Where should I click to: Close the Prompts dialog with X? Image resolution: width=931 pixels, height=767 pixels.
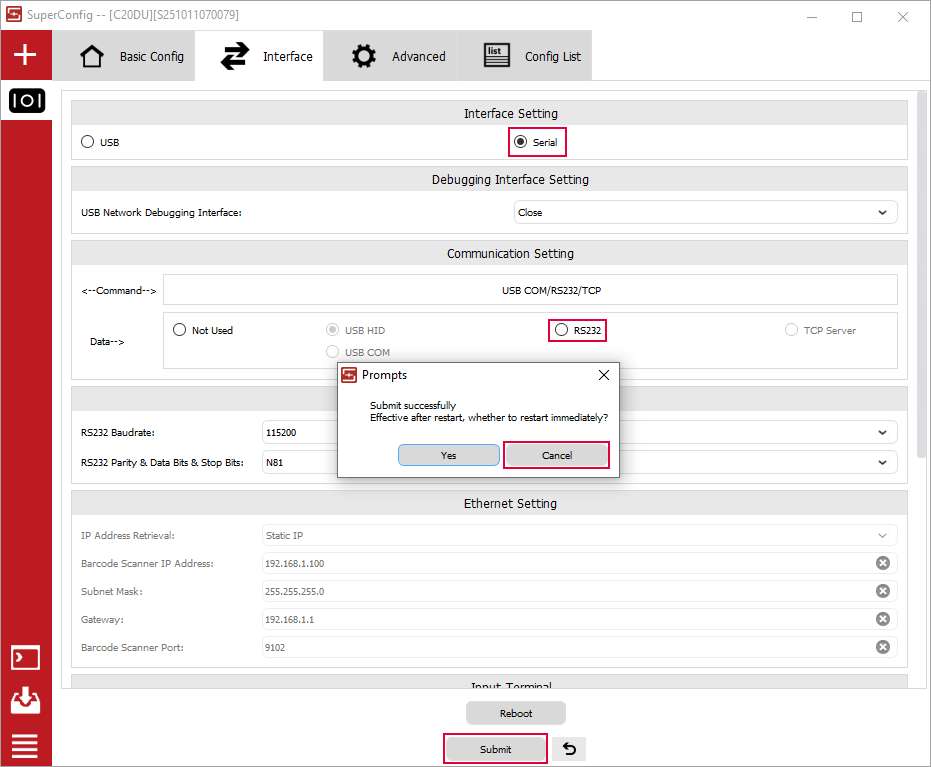pos(603,375)
